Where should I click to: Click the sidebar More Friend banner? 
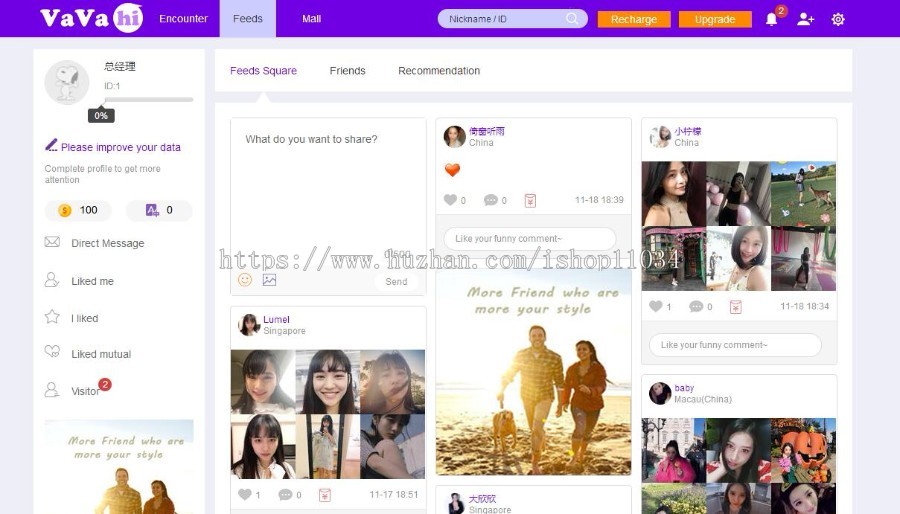click(119, 466)
